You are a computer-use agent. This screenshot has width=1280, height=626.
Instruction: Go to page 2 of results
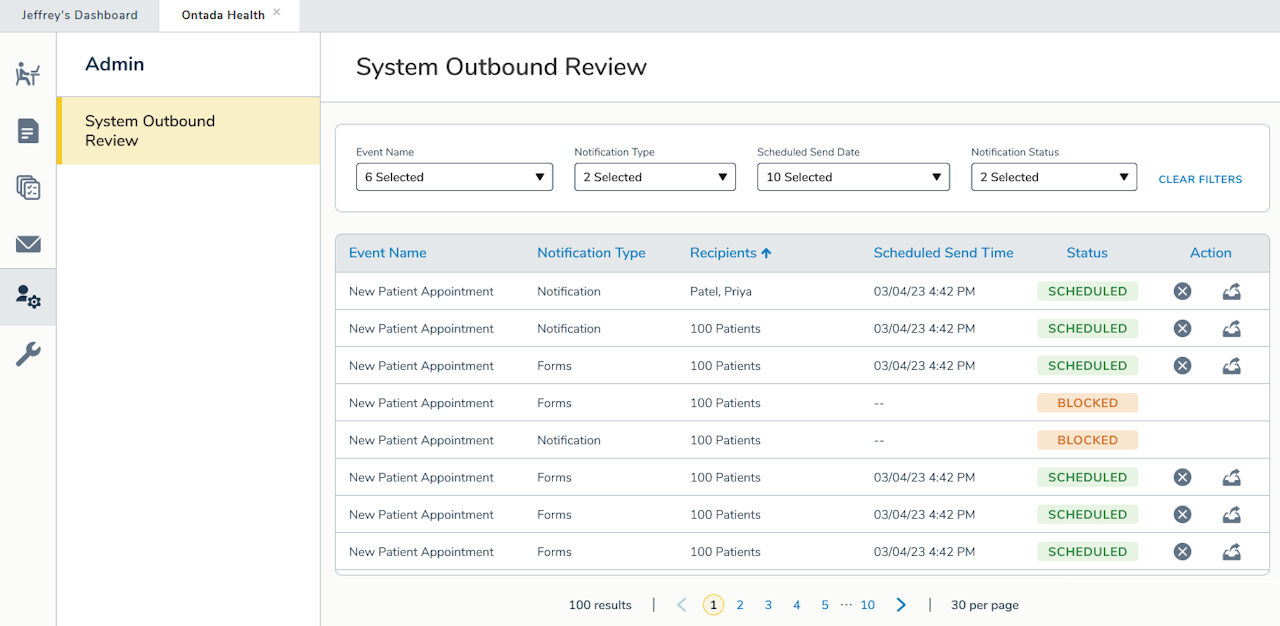tap(740, 605)
